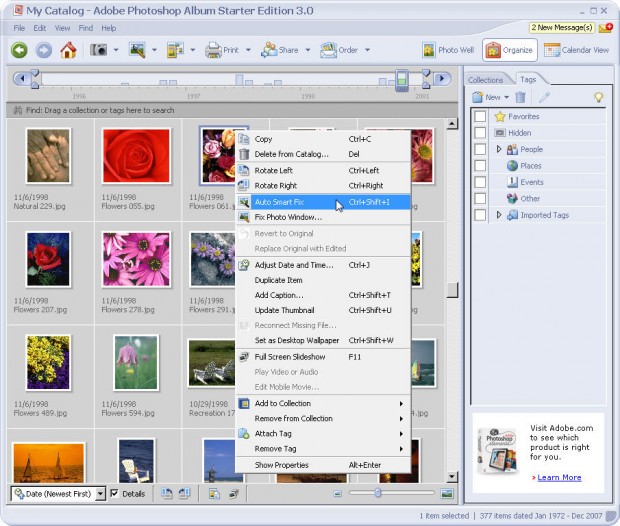Check the Imported Tags checkbox

480,215
